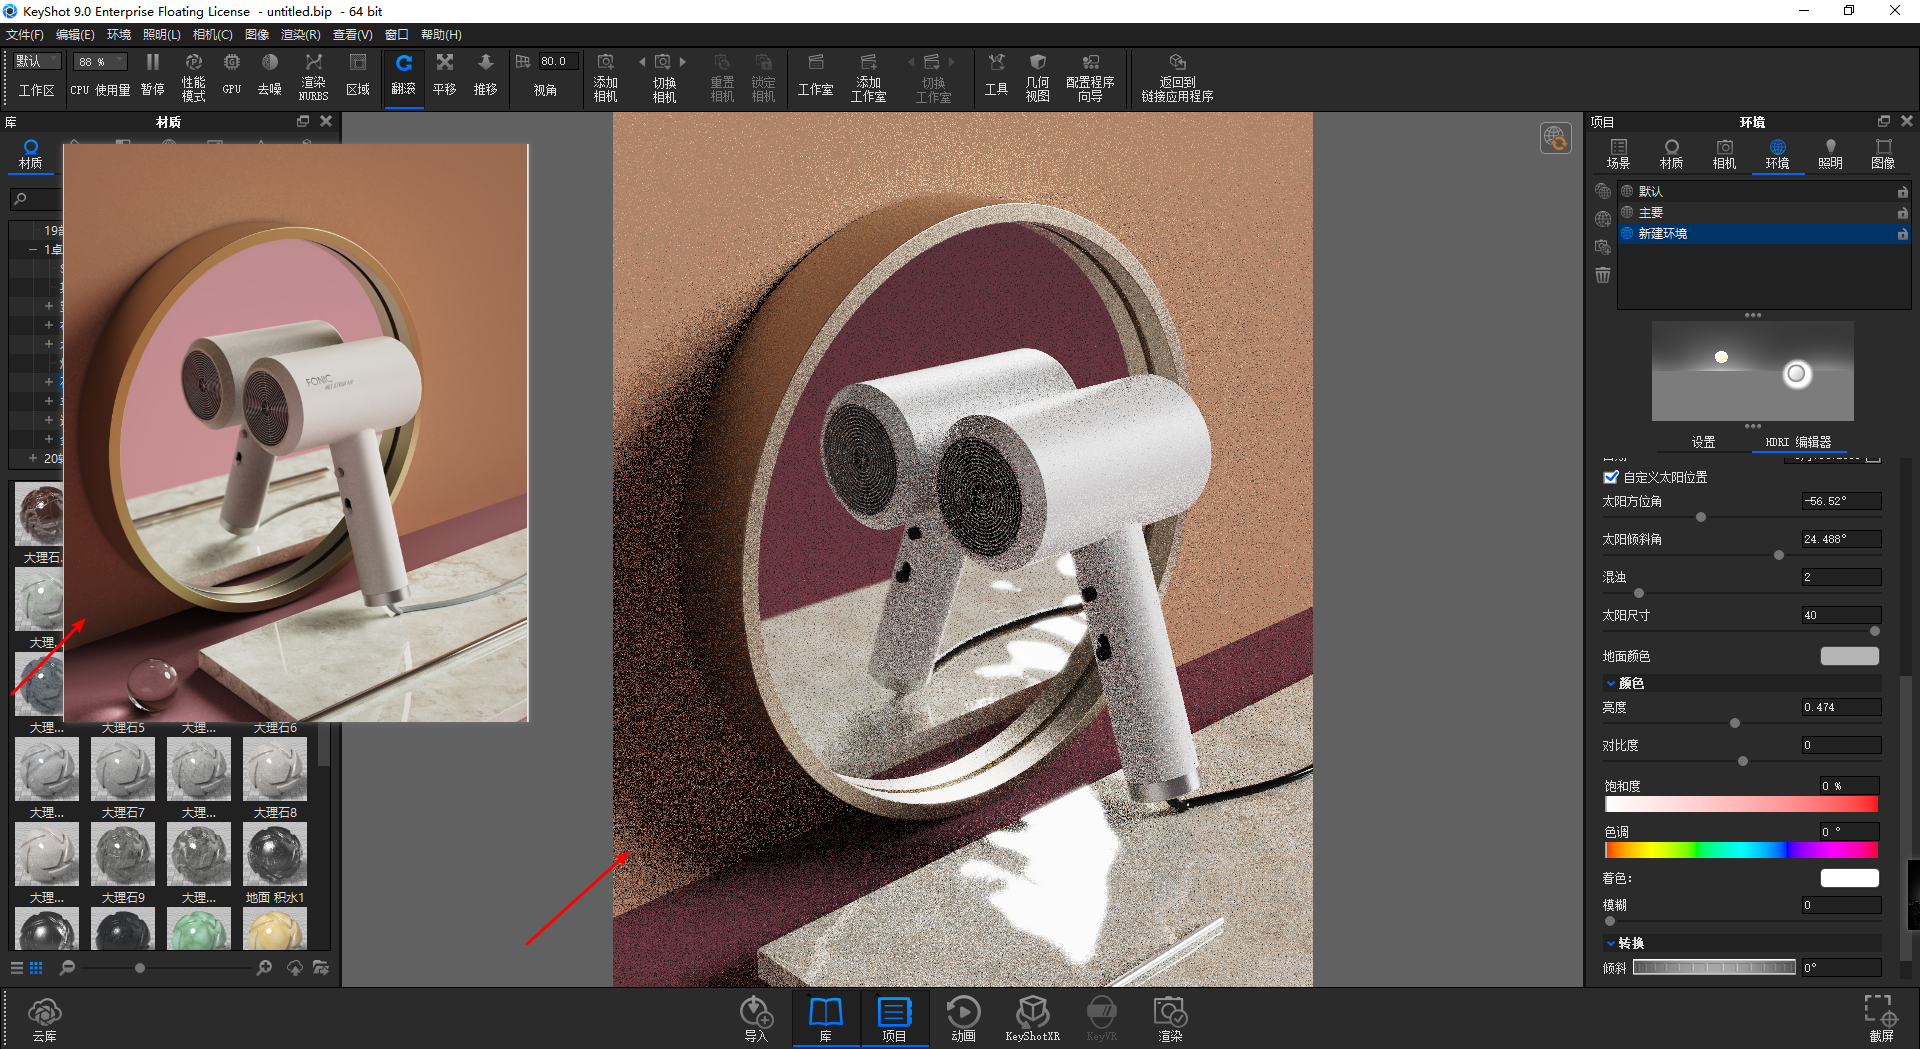Toggle lock on 默认 environment
Viewport: 1920px width, 1049px height.
[1902, 192]
